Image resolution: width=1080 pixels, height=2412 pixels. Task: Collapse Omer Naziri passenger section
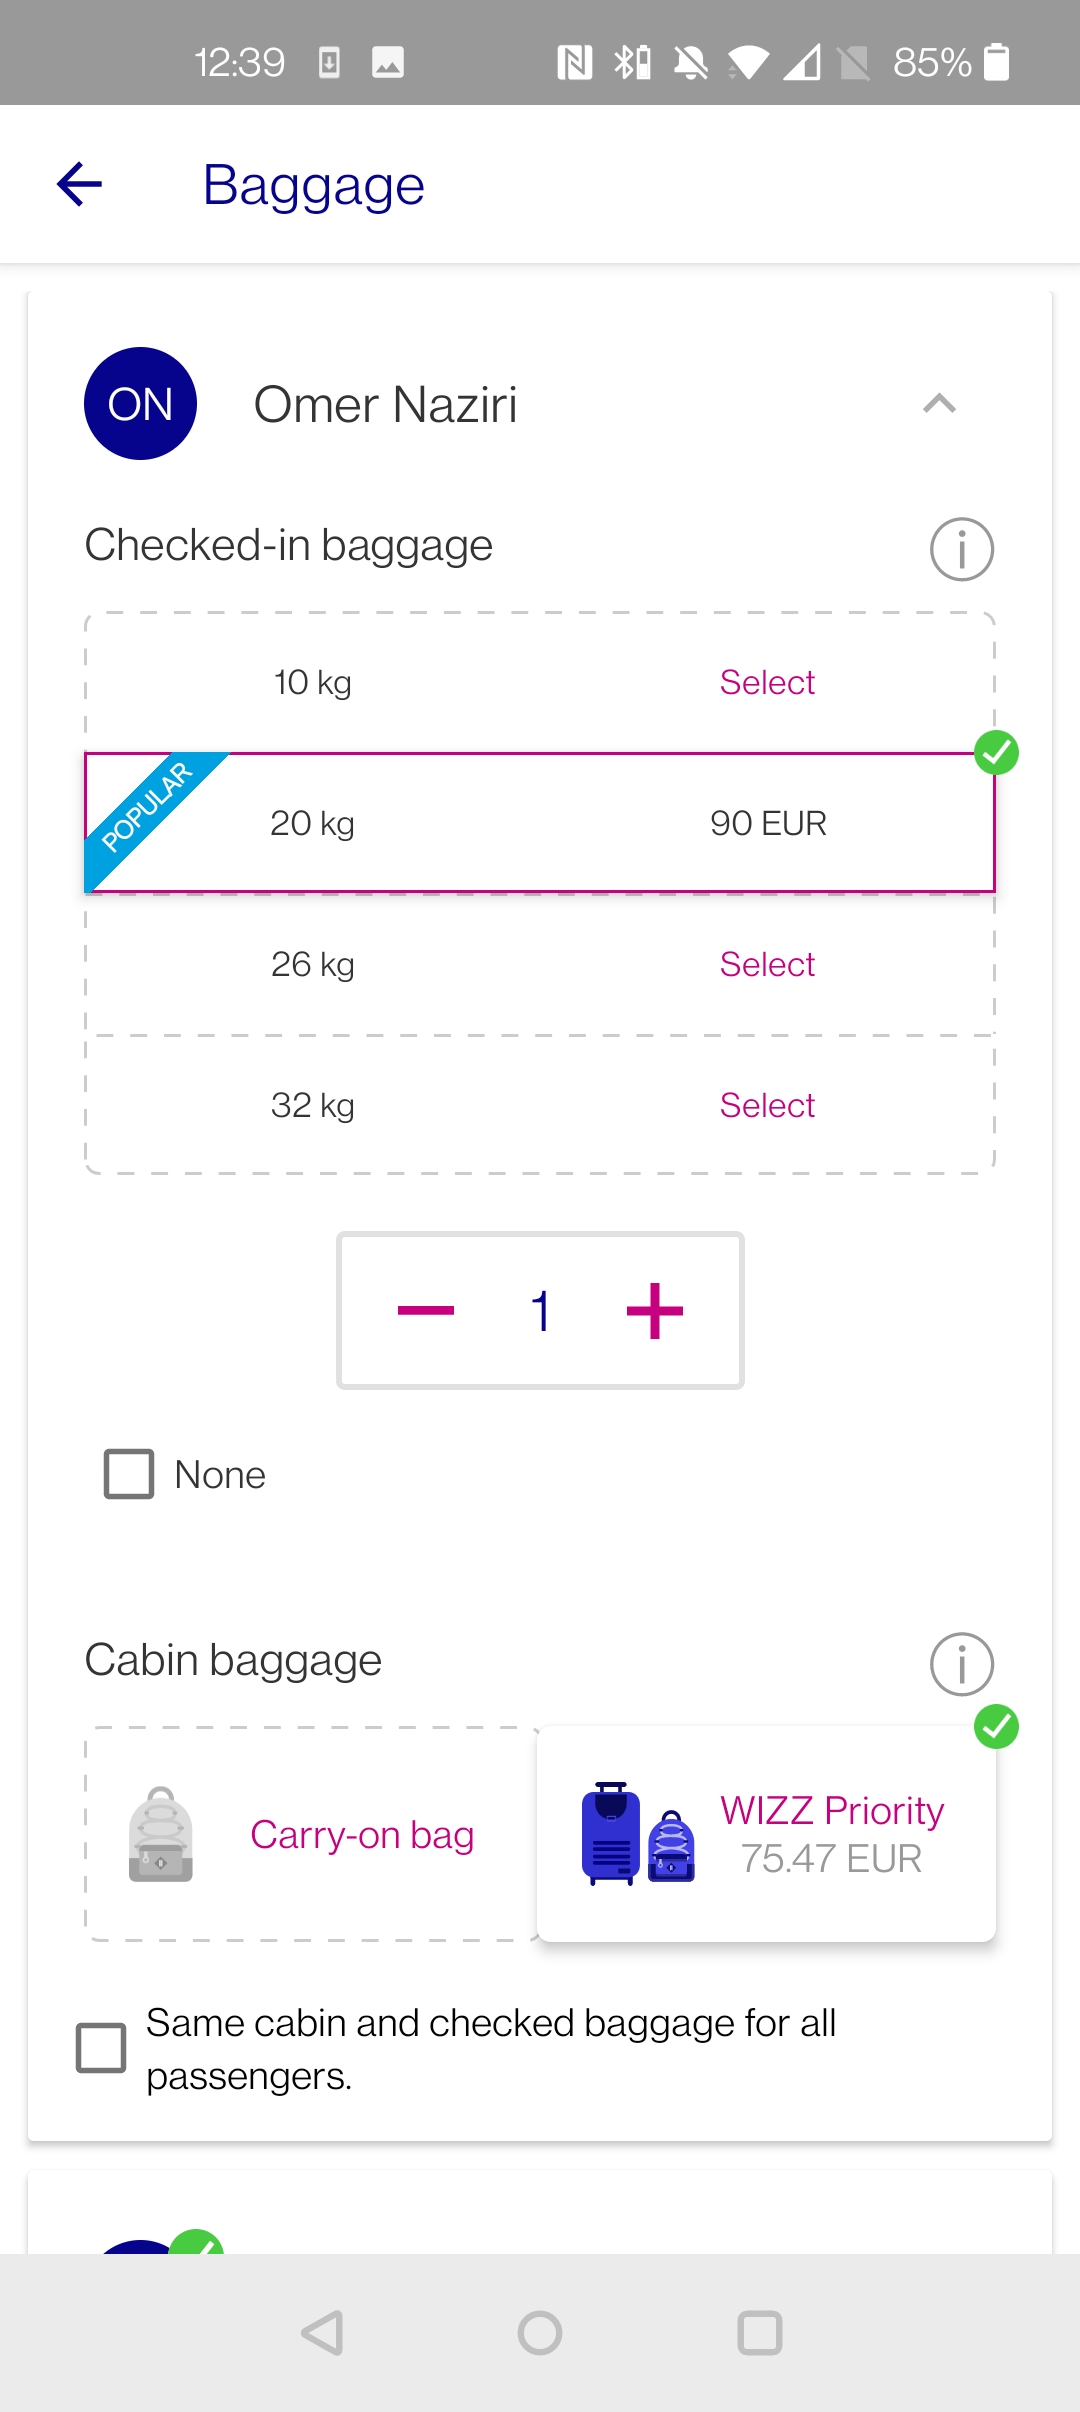[x=939, y=404]
